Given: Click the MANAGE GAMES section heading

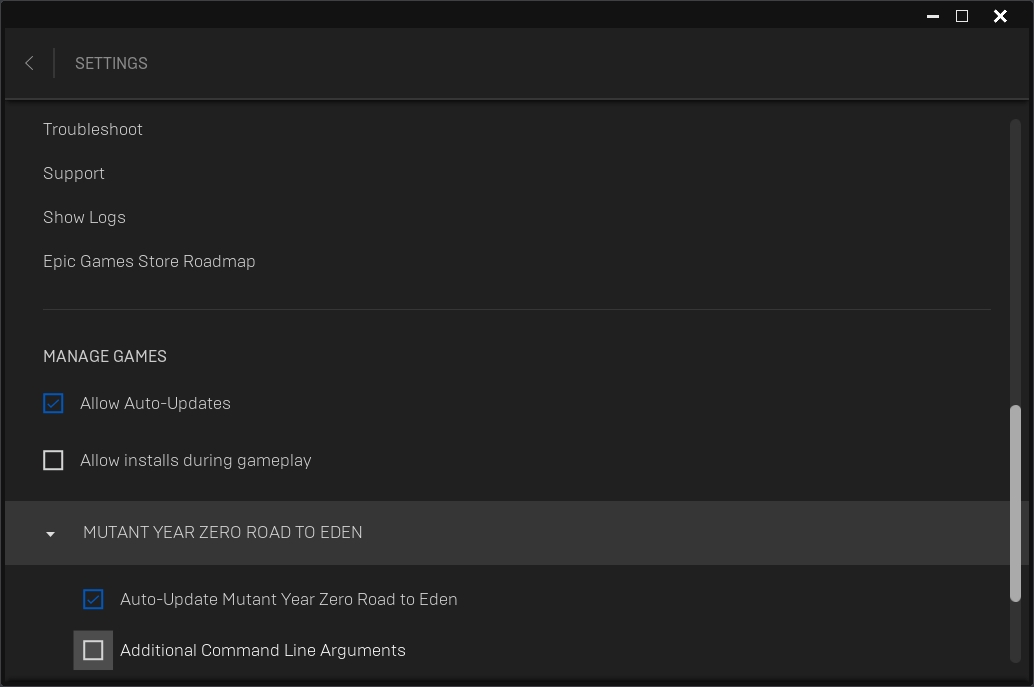Looking at the screenshot, I should point(105,356).
